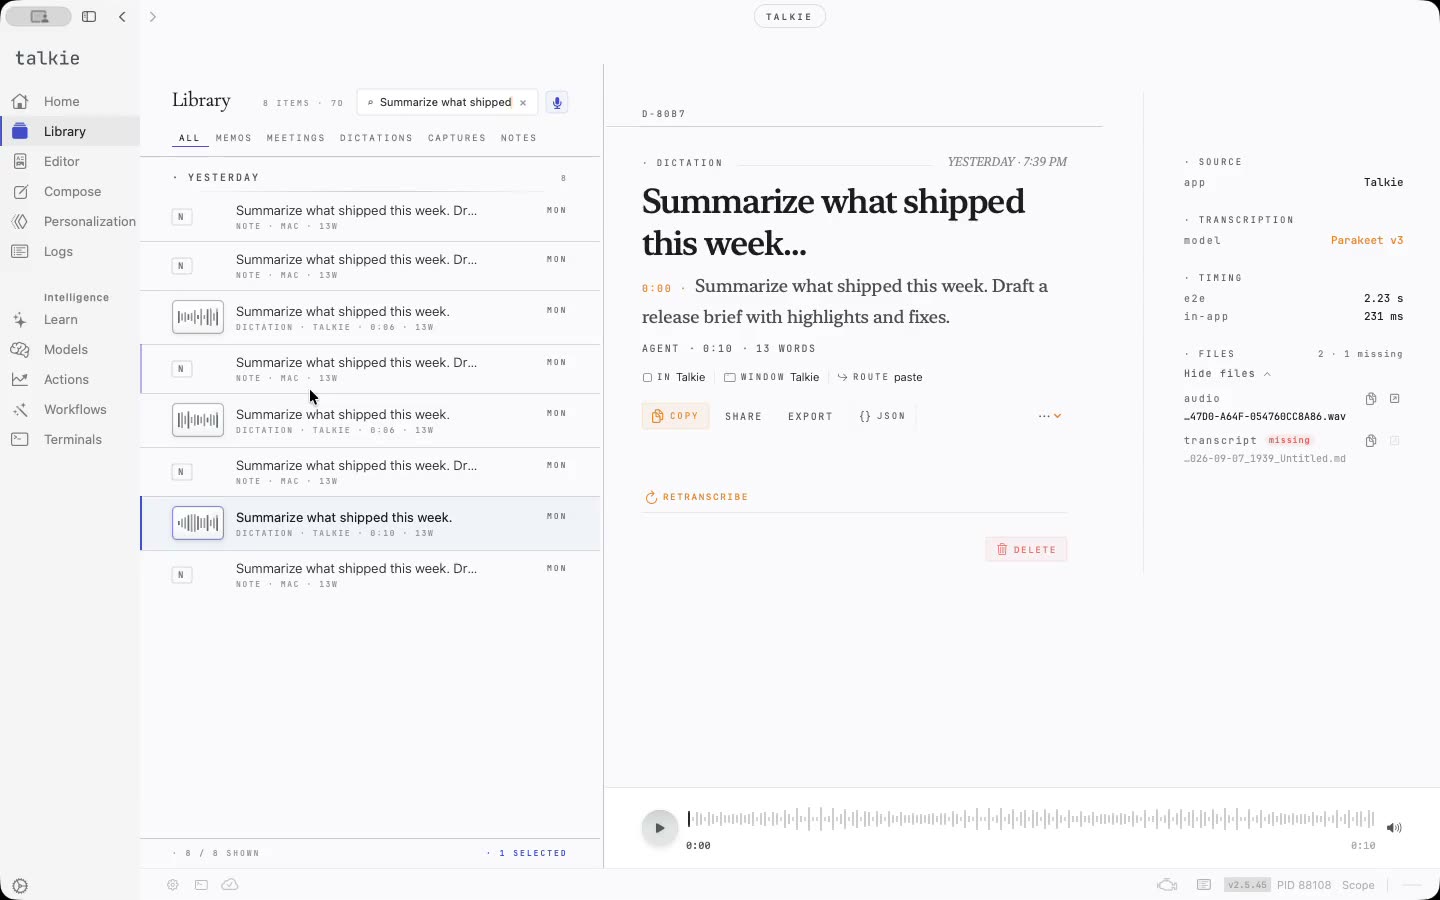Viewport: 1440px width, 900px height.
Task: Toggle the status bar layout icon
Action: (1204, 885)
